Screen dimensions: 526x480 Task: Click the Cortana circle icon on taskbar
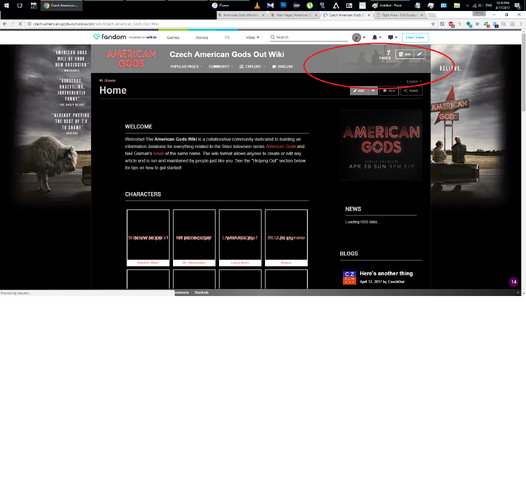[19, 5]
